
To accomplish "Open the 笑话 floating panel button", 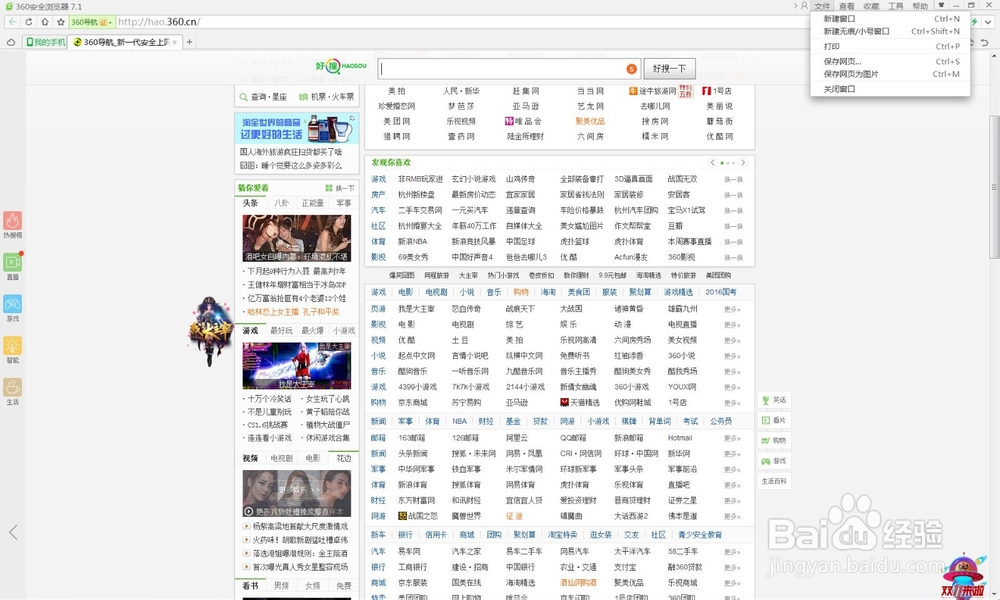I will coord(774,400).
